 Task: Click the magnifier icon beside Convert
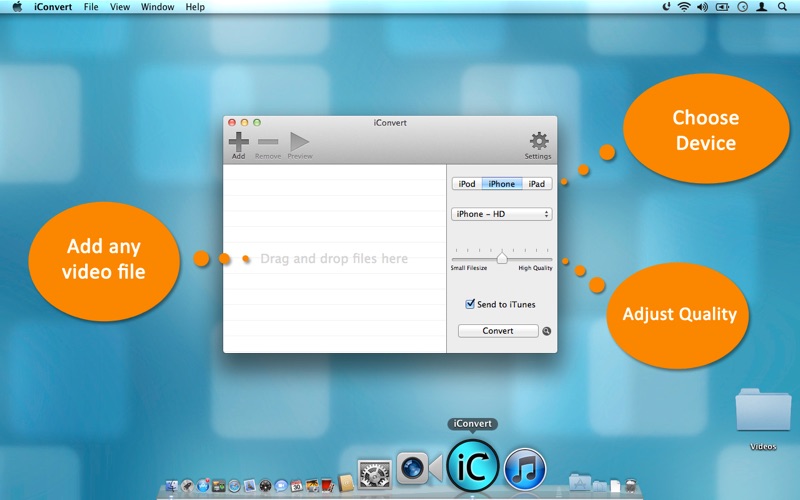[x=547, y=331]
